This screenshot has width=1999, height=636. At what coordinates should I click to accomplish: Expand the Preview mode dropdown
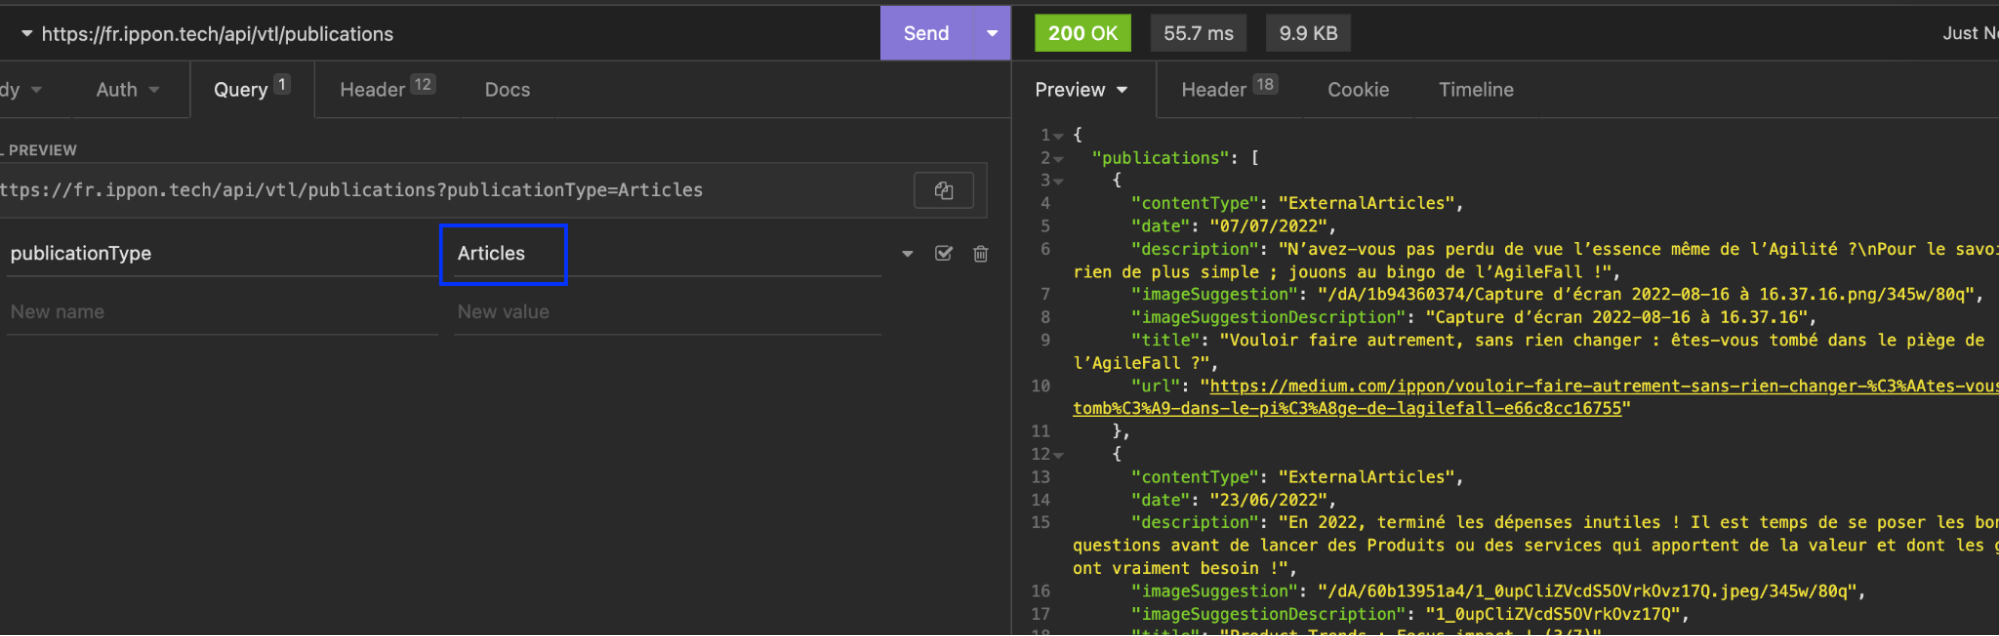pos(1081,90)
